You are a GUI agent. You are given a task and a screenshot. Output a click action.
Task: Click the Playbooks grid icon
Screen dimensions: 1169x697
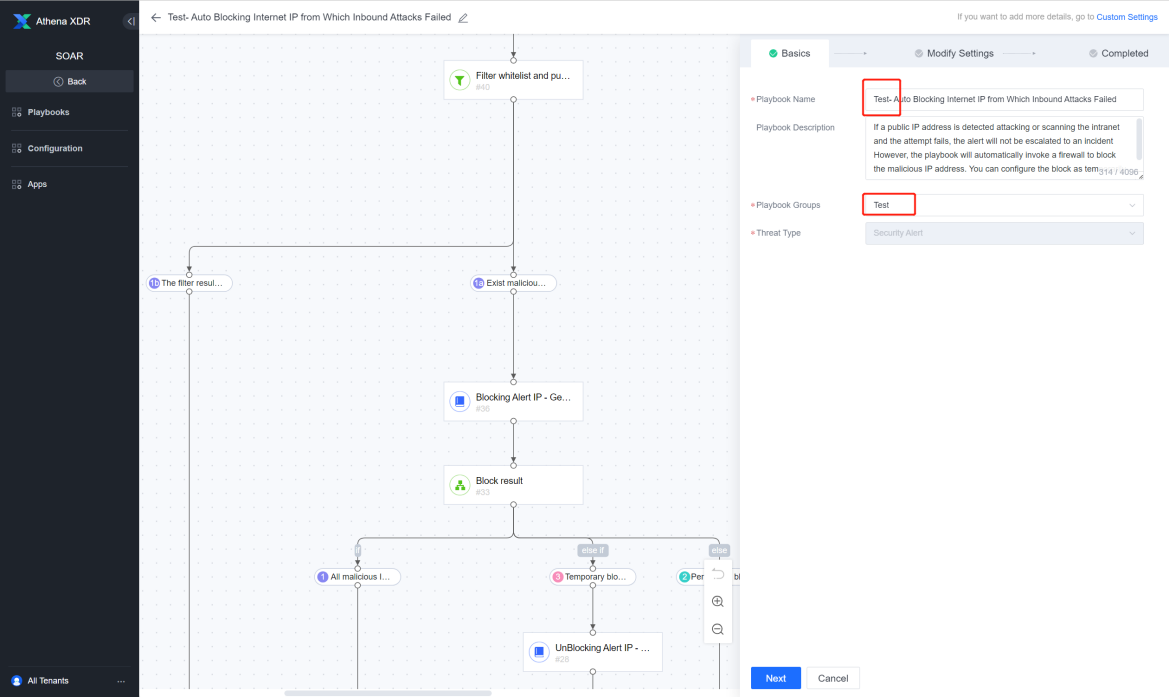16,112
